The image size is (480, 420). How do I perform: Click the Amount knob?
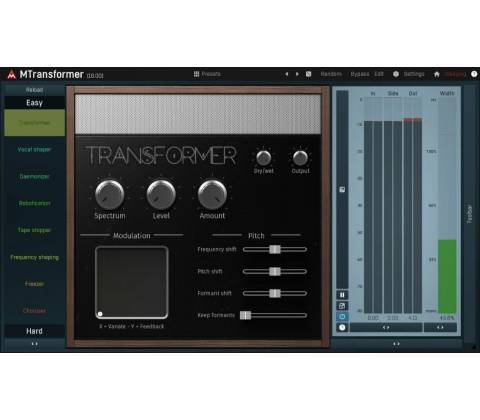point(212,194)
